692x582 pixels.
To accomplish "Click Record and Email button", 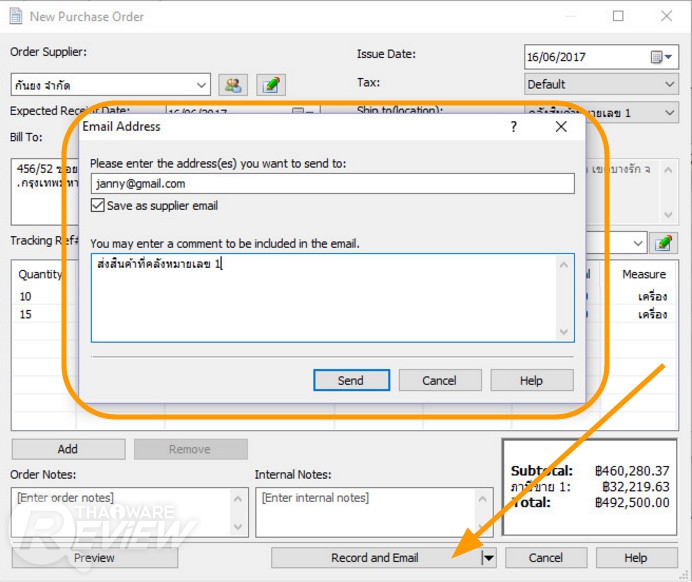I will coord(376,558).
